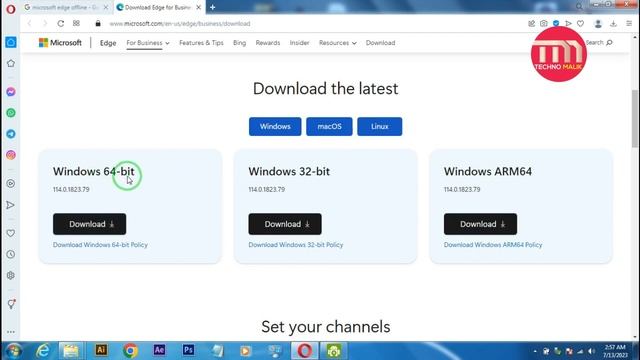The width and height of the screenshot is (640, 360).
Task: Click the volume speaker tray icon
Action: click(591, 351)
